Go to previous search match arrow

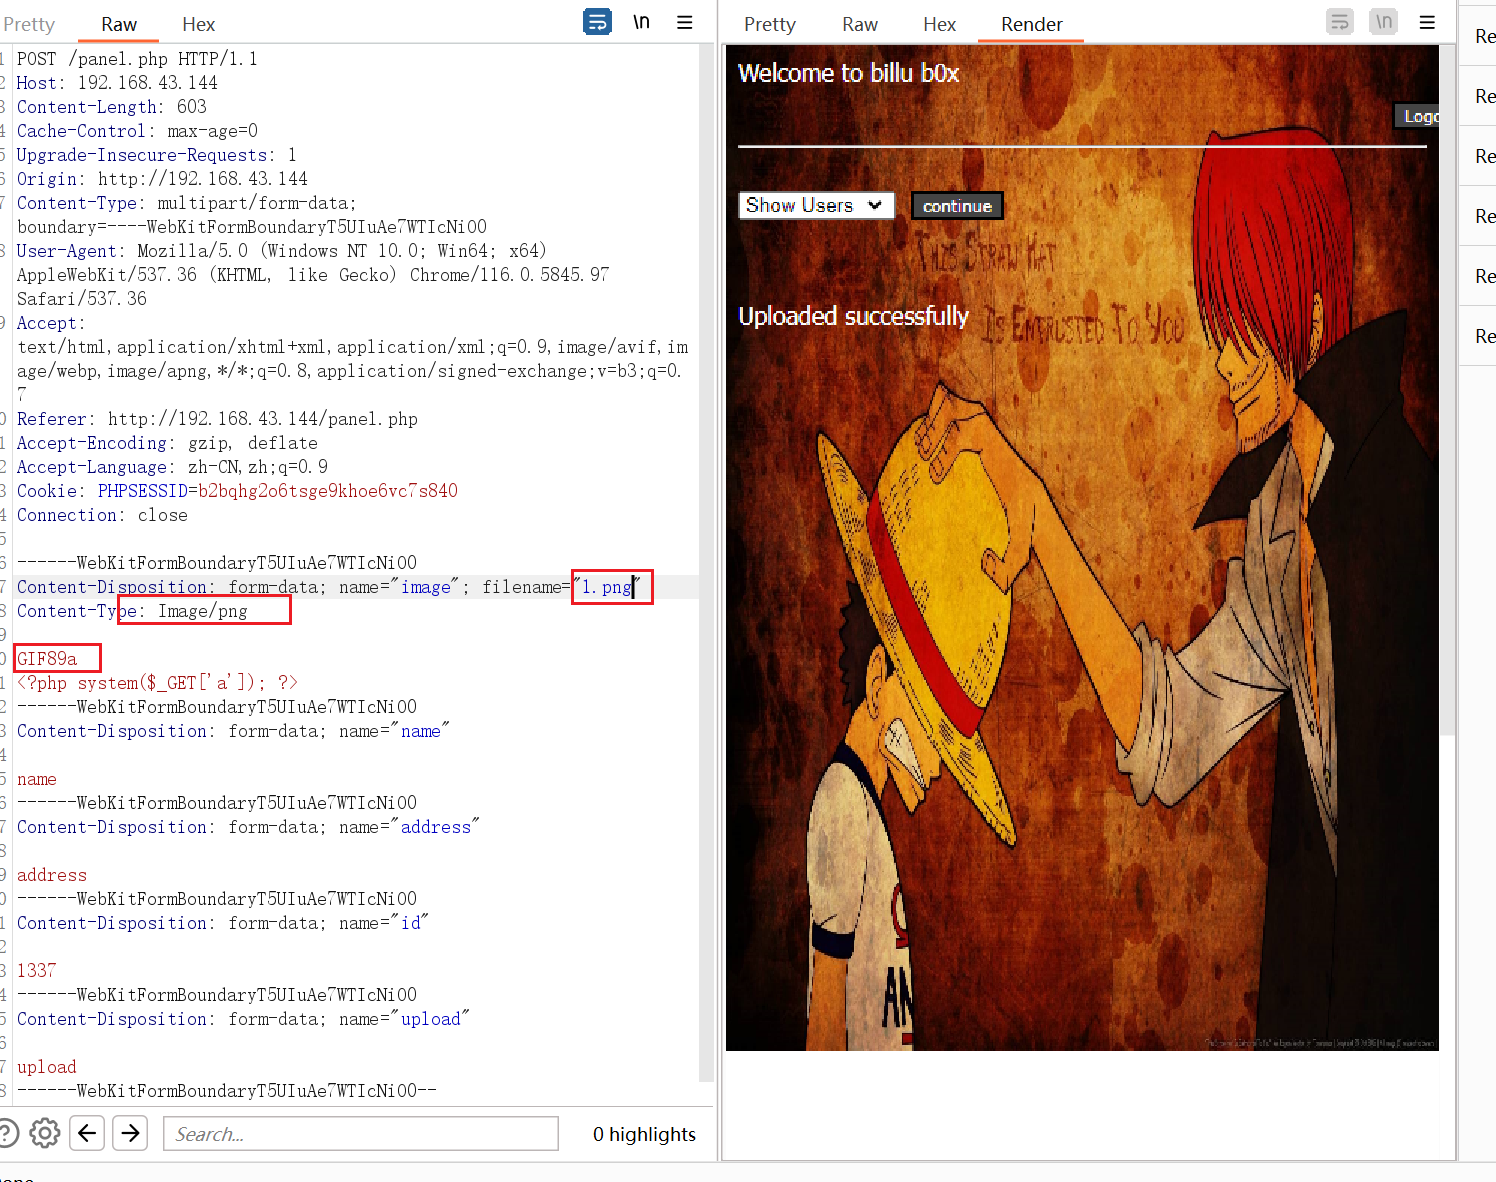pos(87,1133)
